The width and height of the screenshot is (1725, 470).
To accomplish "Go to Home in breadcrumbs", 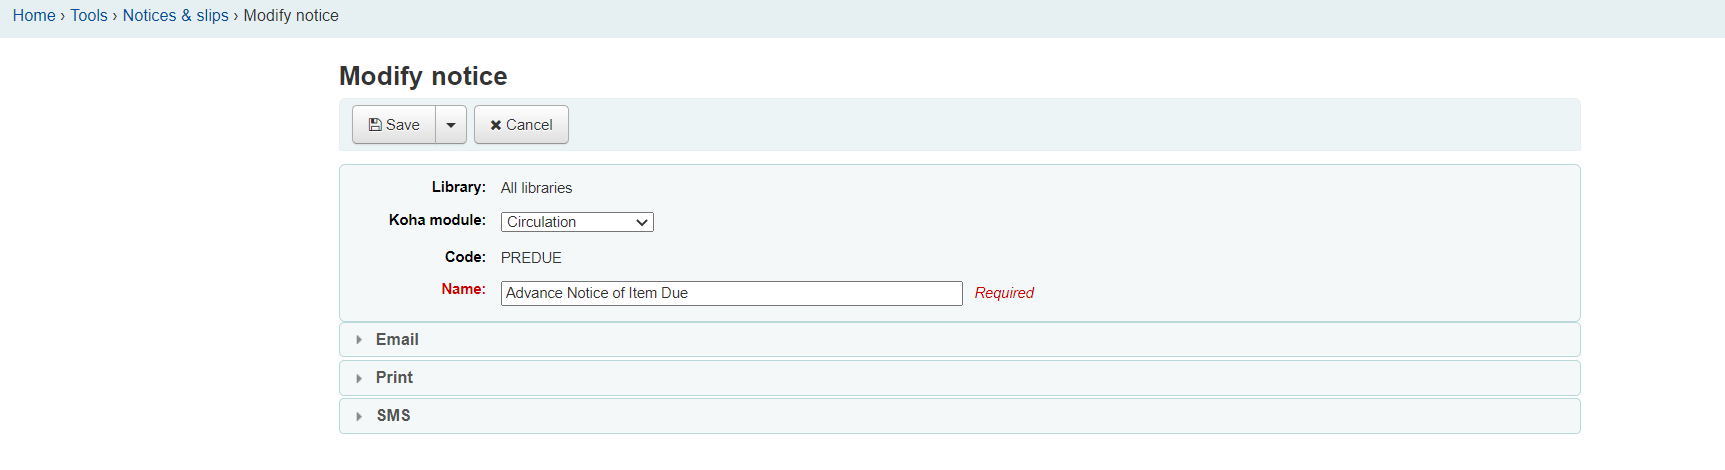I will coord(34,15).
